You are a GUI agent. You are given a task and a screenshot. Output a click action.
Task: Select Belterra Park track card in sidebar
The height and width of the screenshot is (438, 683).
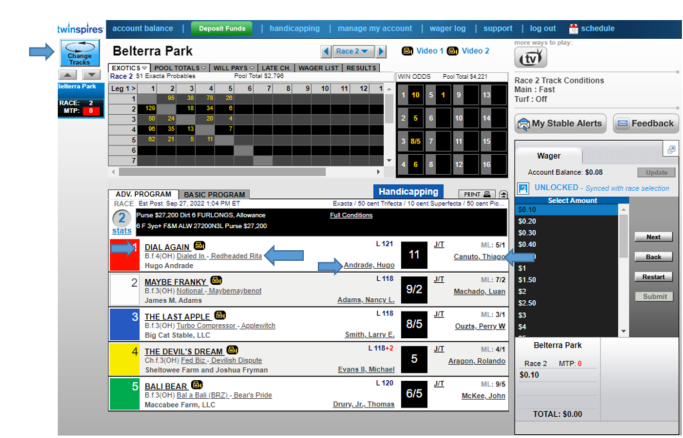81,100
